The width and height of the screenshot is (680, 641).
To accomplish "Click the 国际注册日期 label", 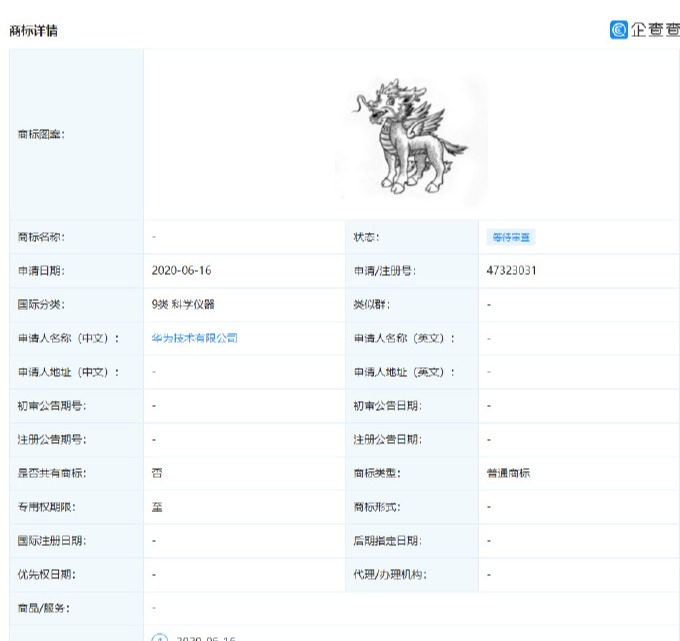I will [52, 541].
